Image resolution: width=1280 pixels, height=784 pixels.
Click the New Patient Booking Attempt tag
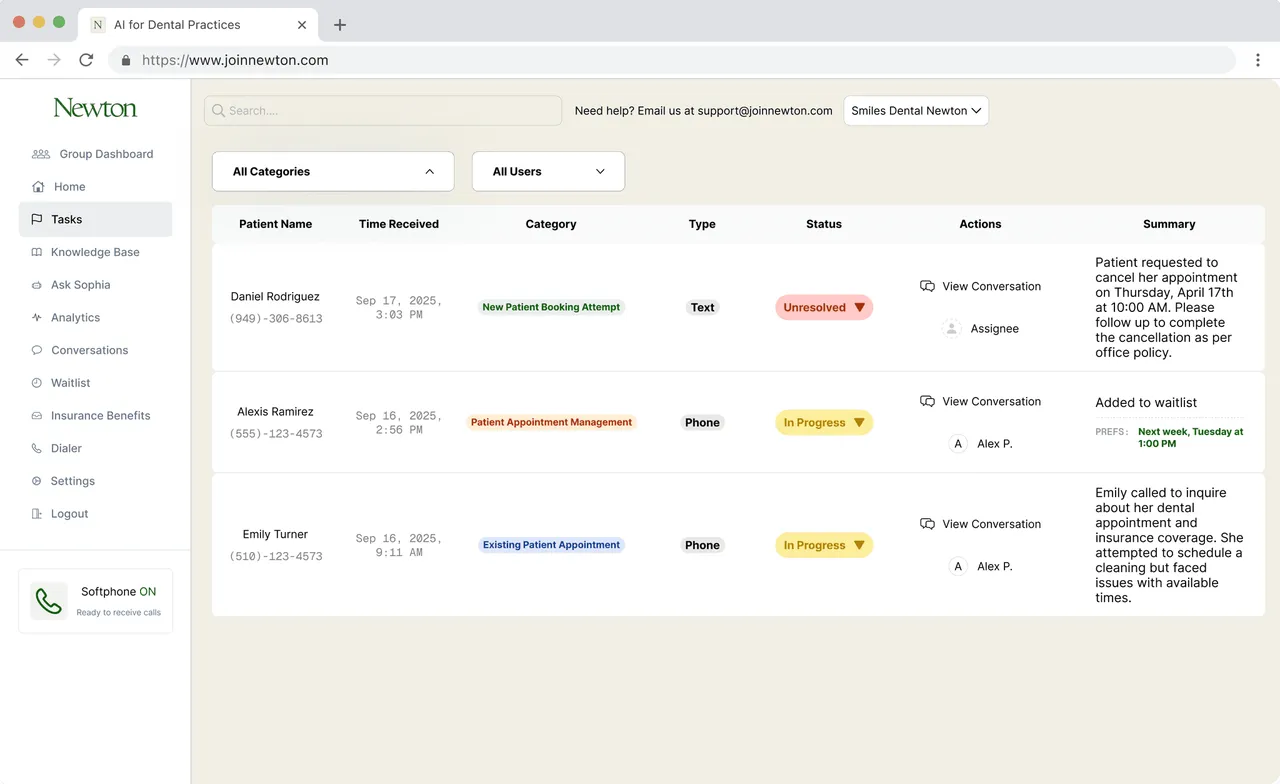pos(551,307)
